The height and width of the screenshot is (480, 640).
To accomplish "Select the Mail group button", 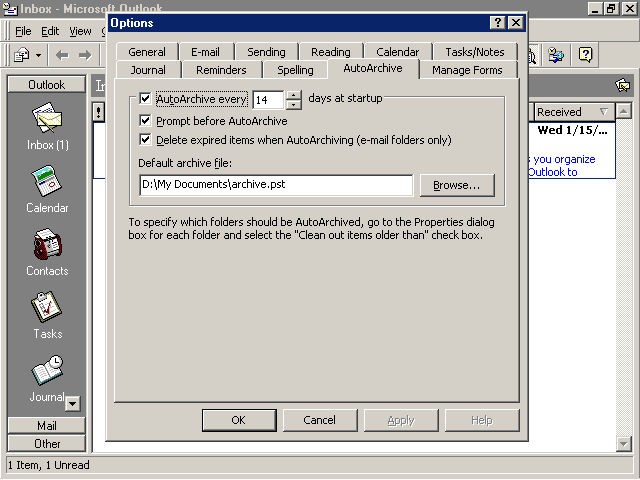I will click(x=47, y=425).
